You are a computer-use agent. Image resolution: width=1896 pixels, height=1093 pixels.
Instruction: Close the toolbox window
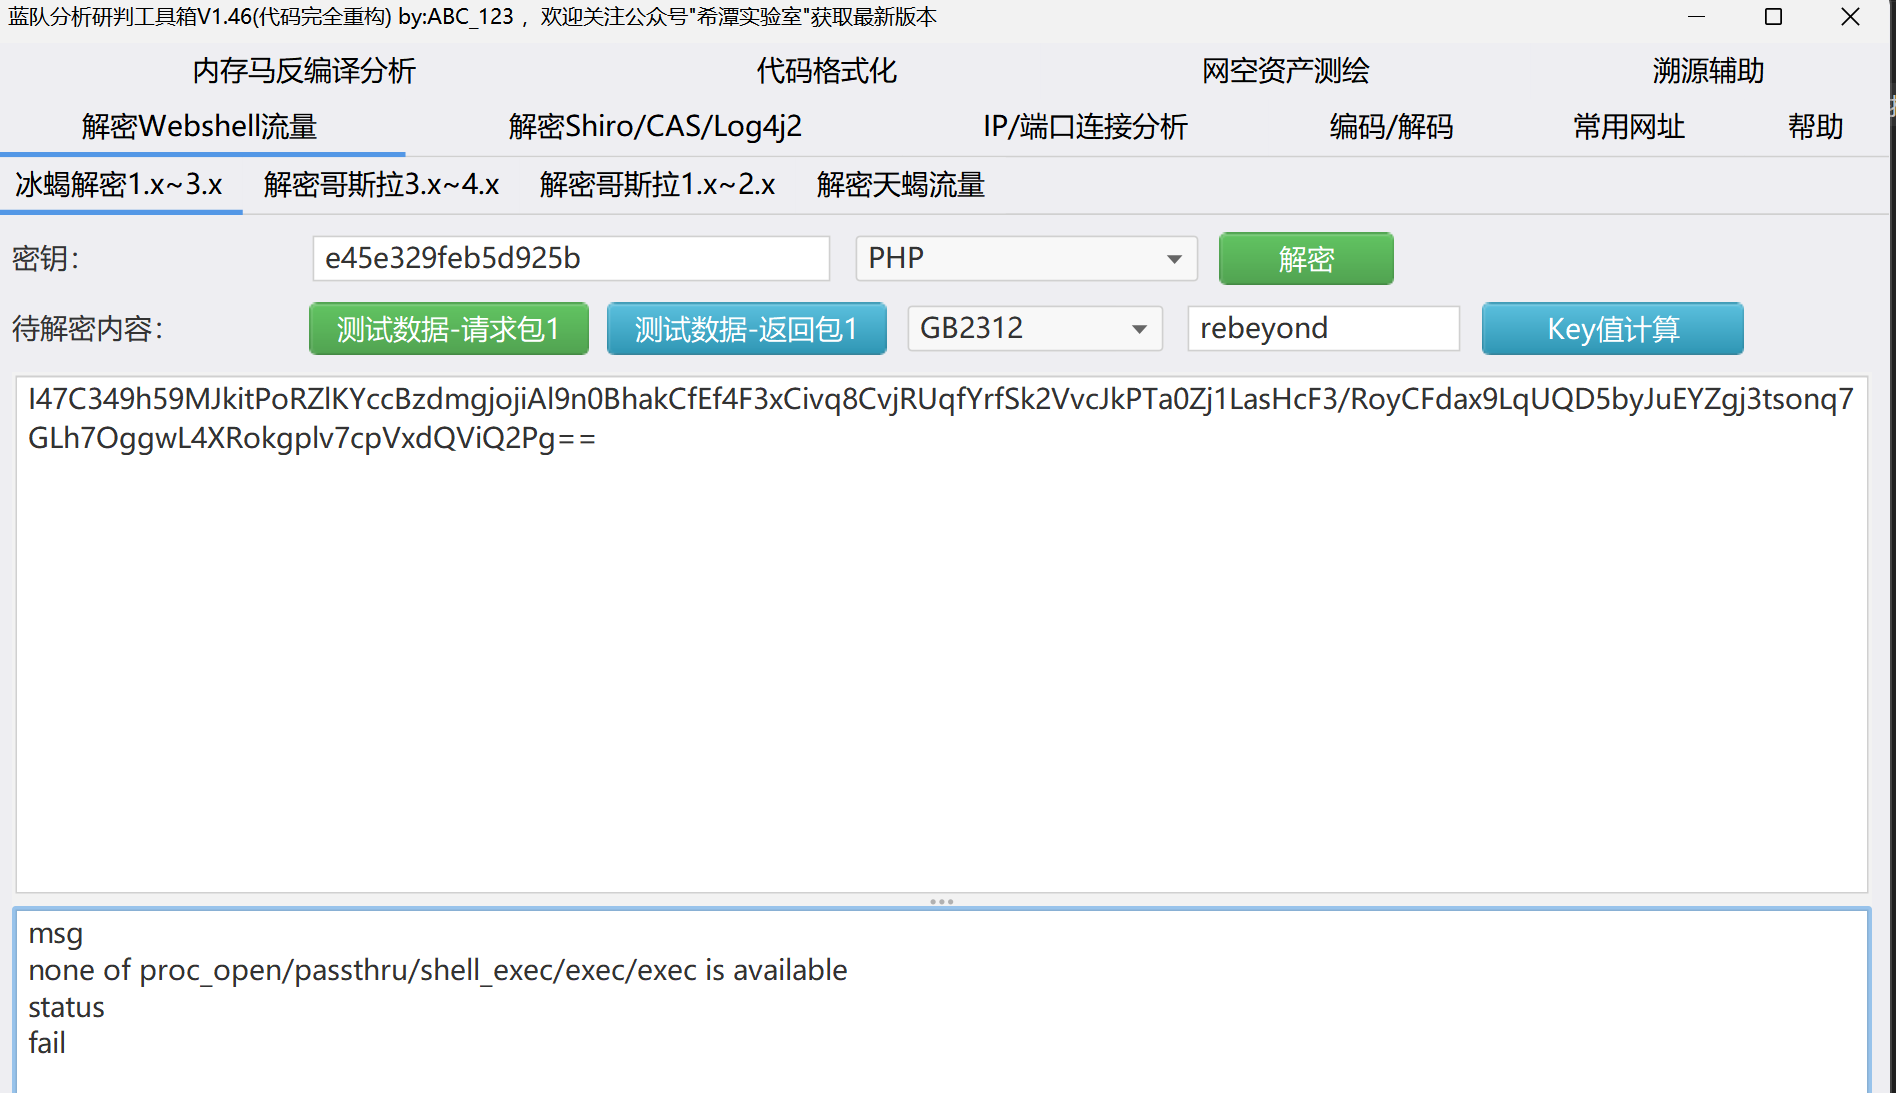(x=1850, y=17)
